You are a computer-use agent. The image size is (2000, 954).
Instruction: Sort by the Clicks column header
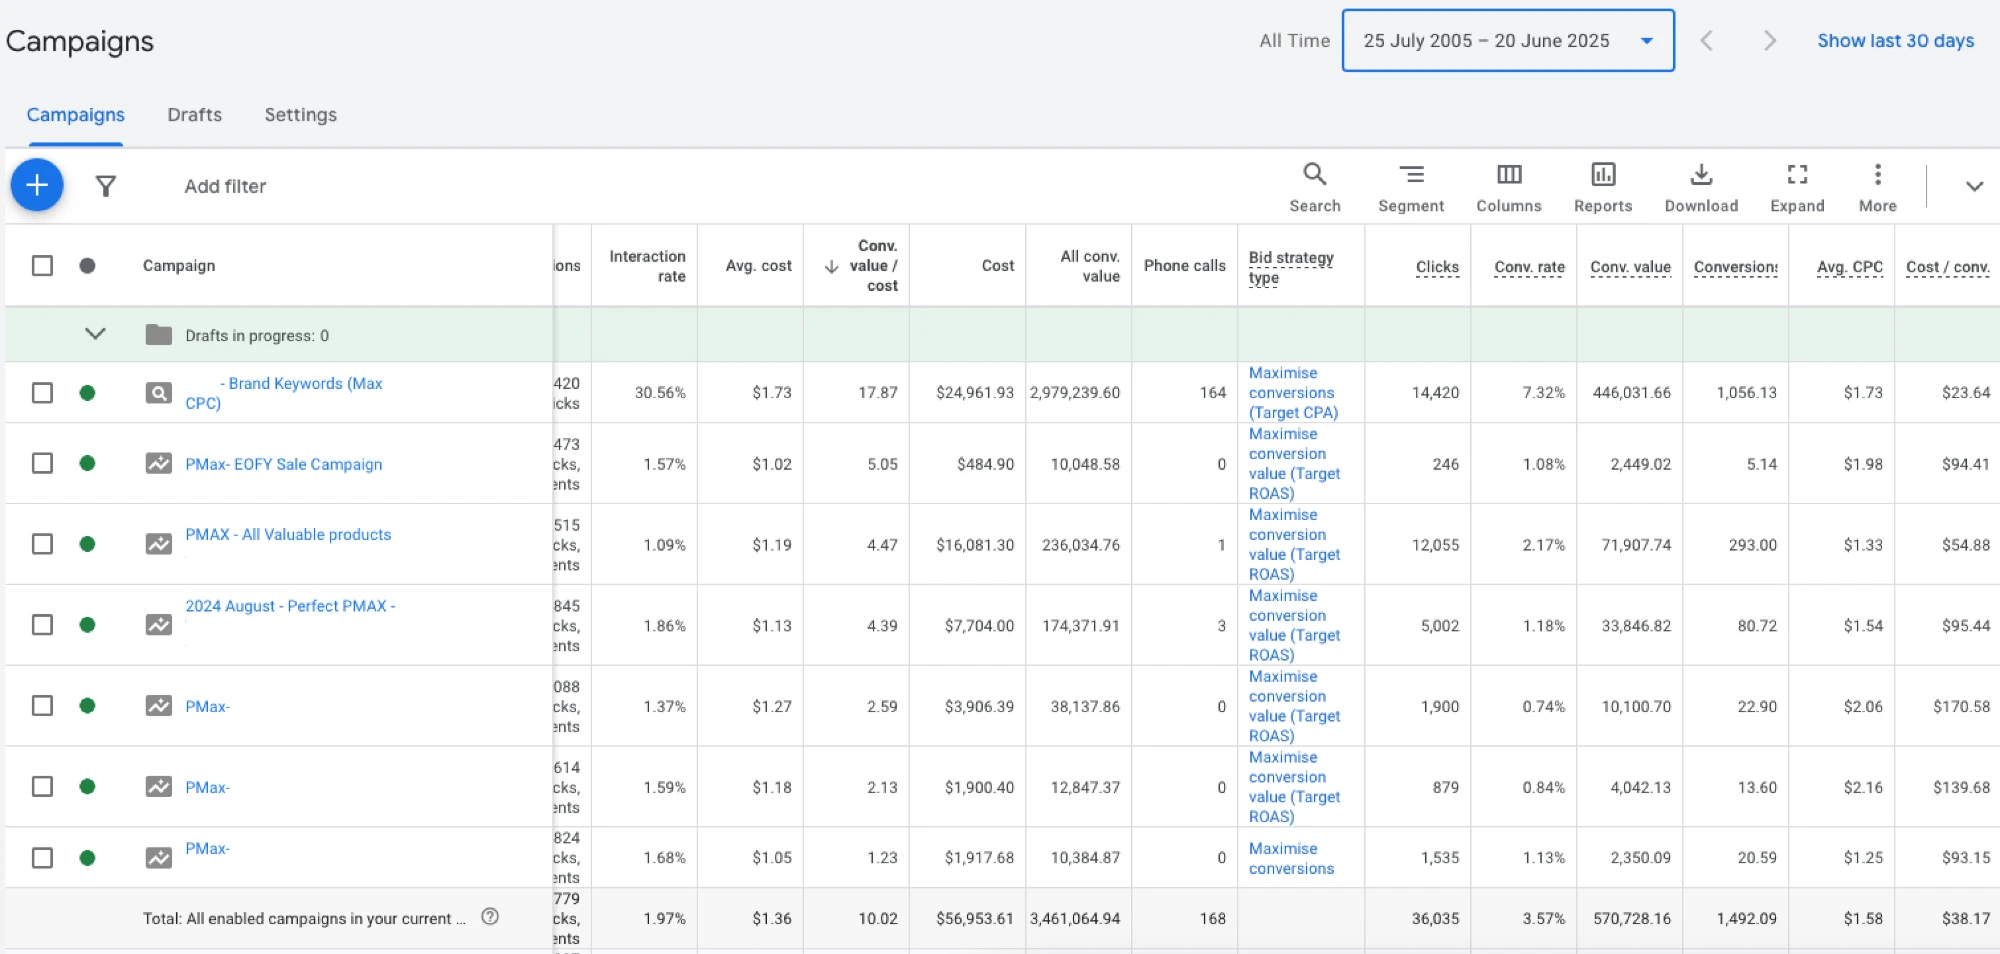tap(1437, 267)
